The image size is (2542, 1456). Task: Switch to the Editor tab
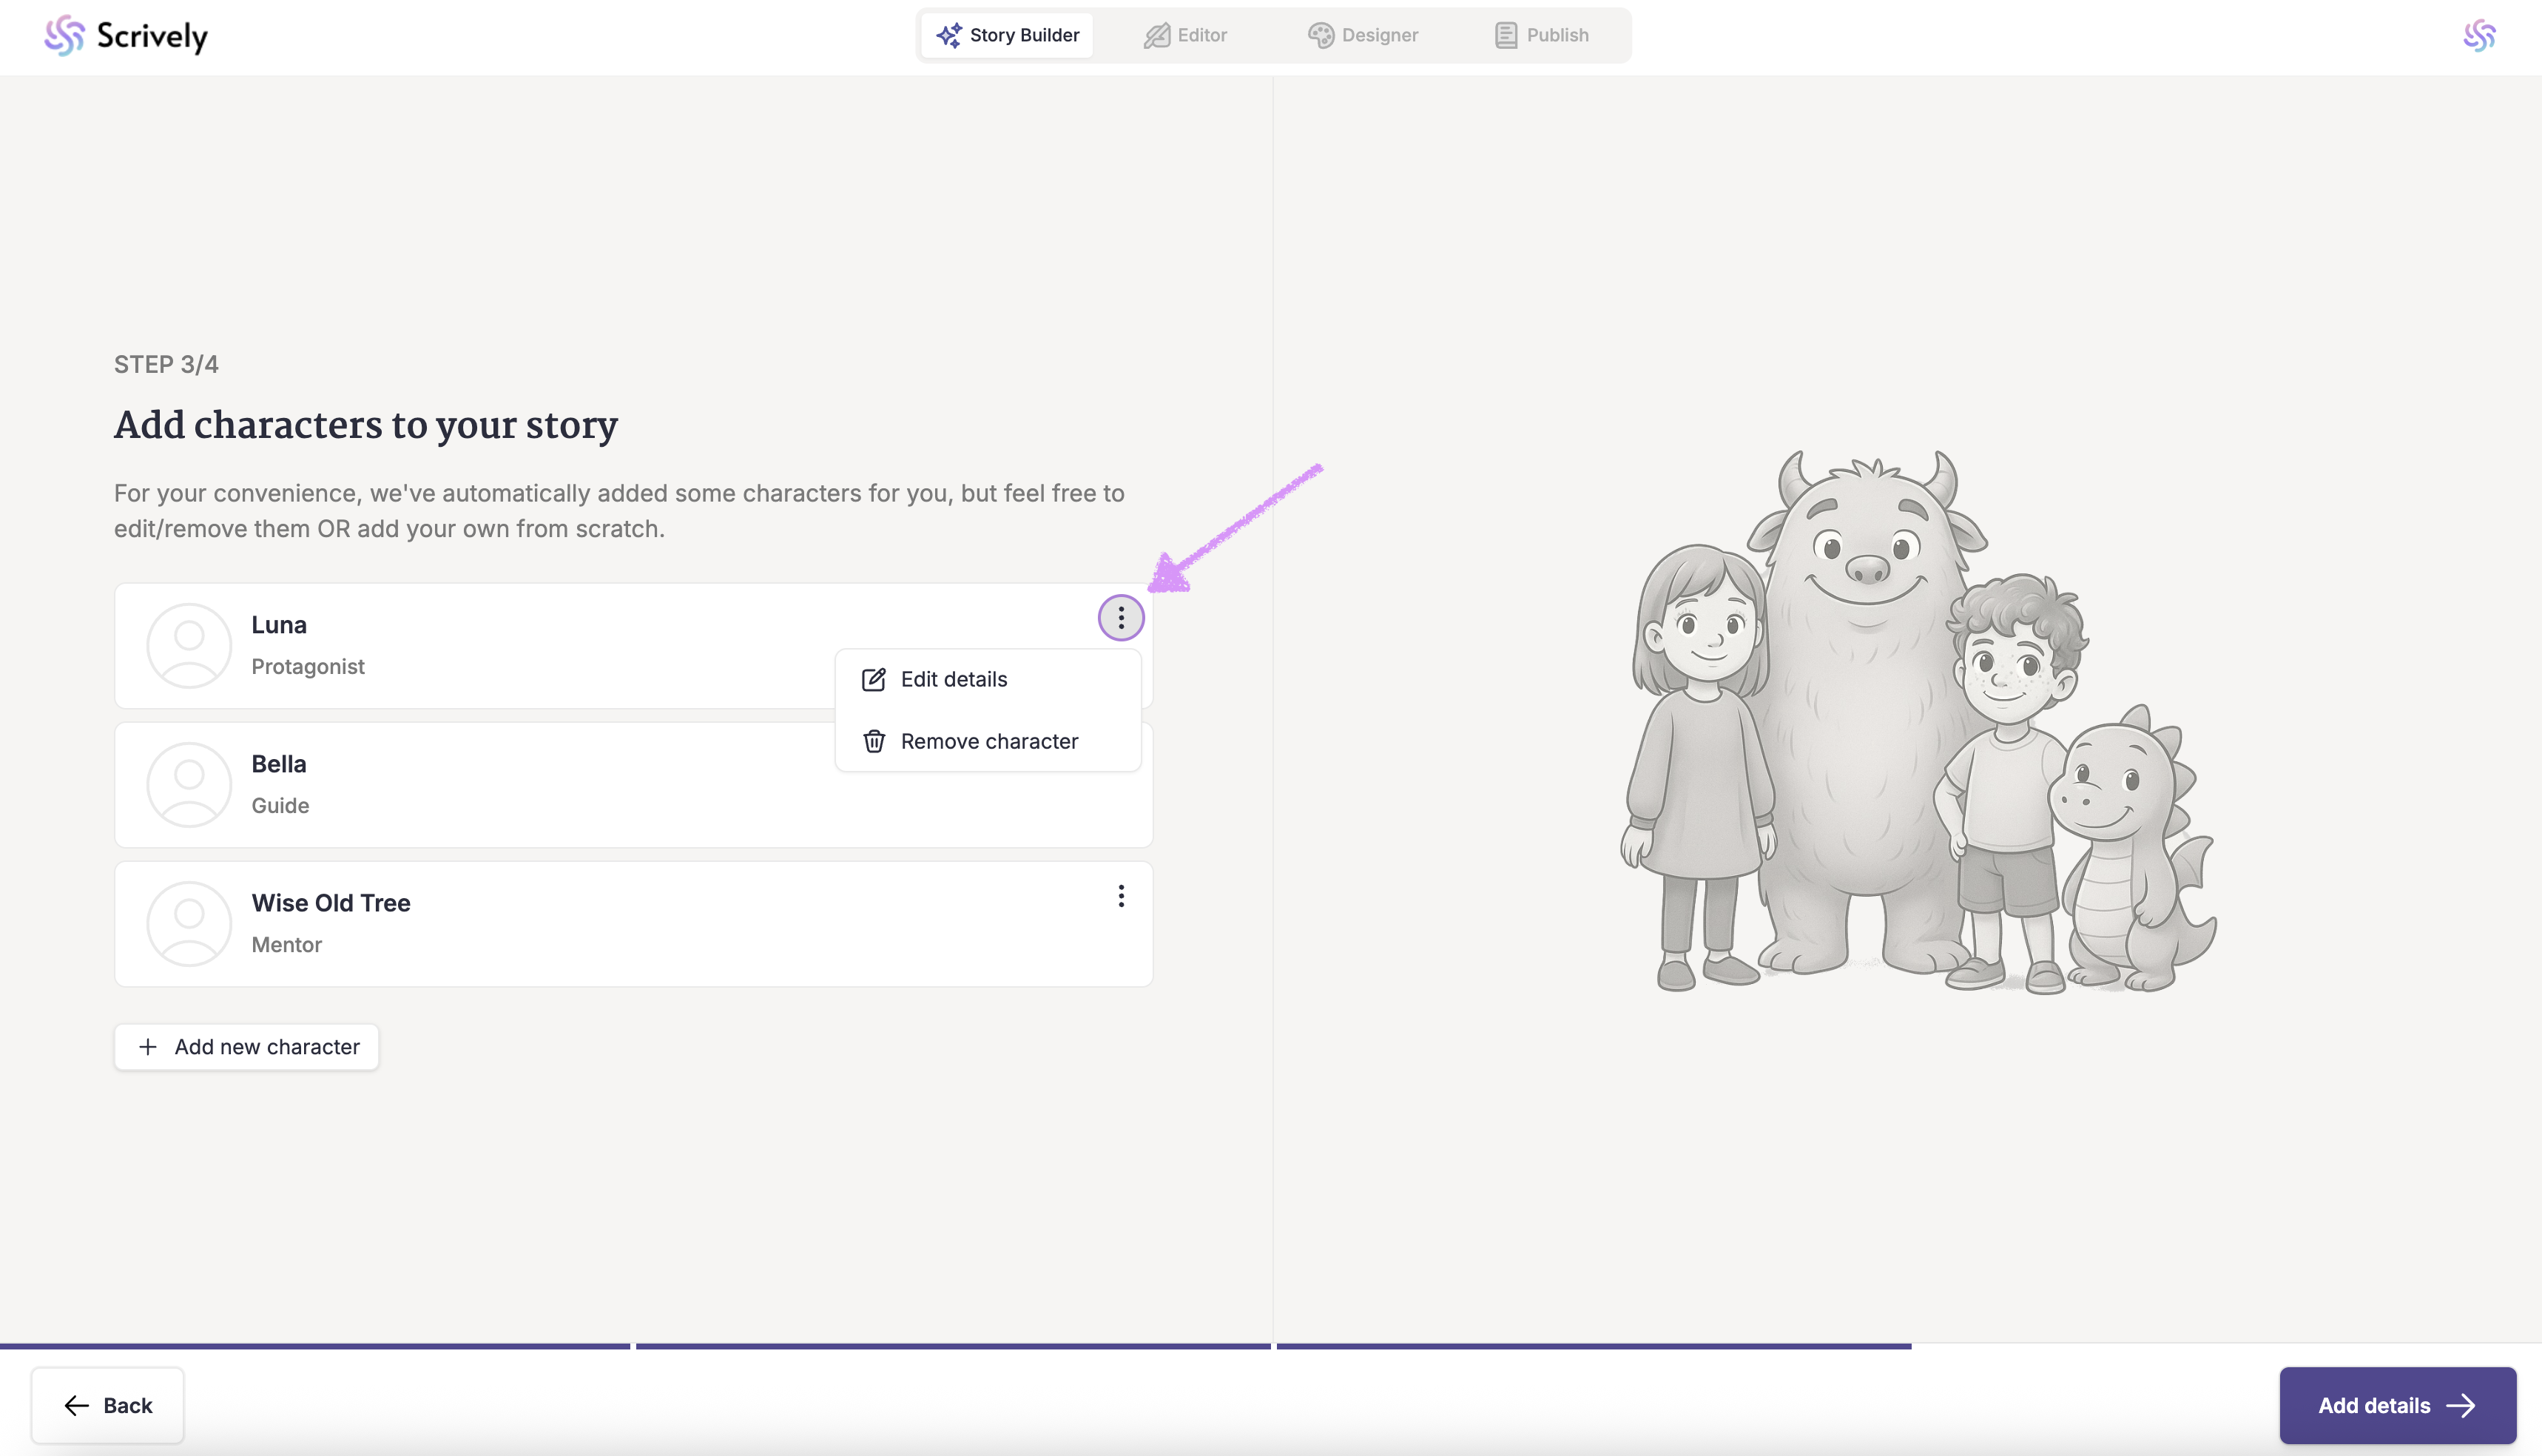coord(1185,36)
